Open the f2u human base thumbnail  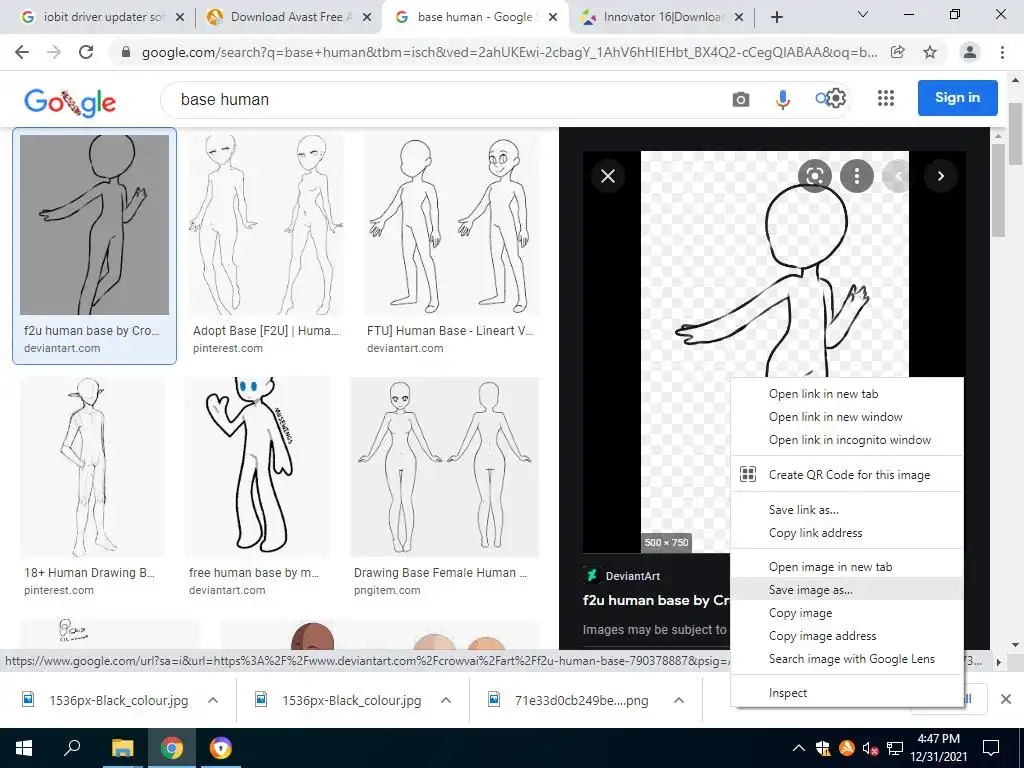95,225
